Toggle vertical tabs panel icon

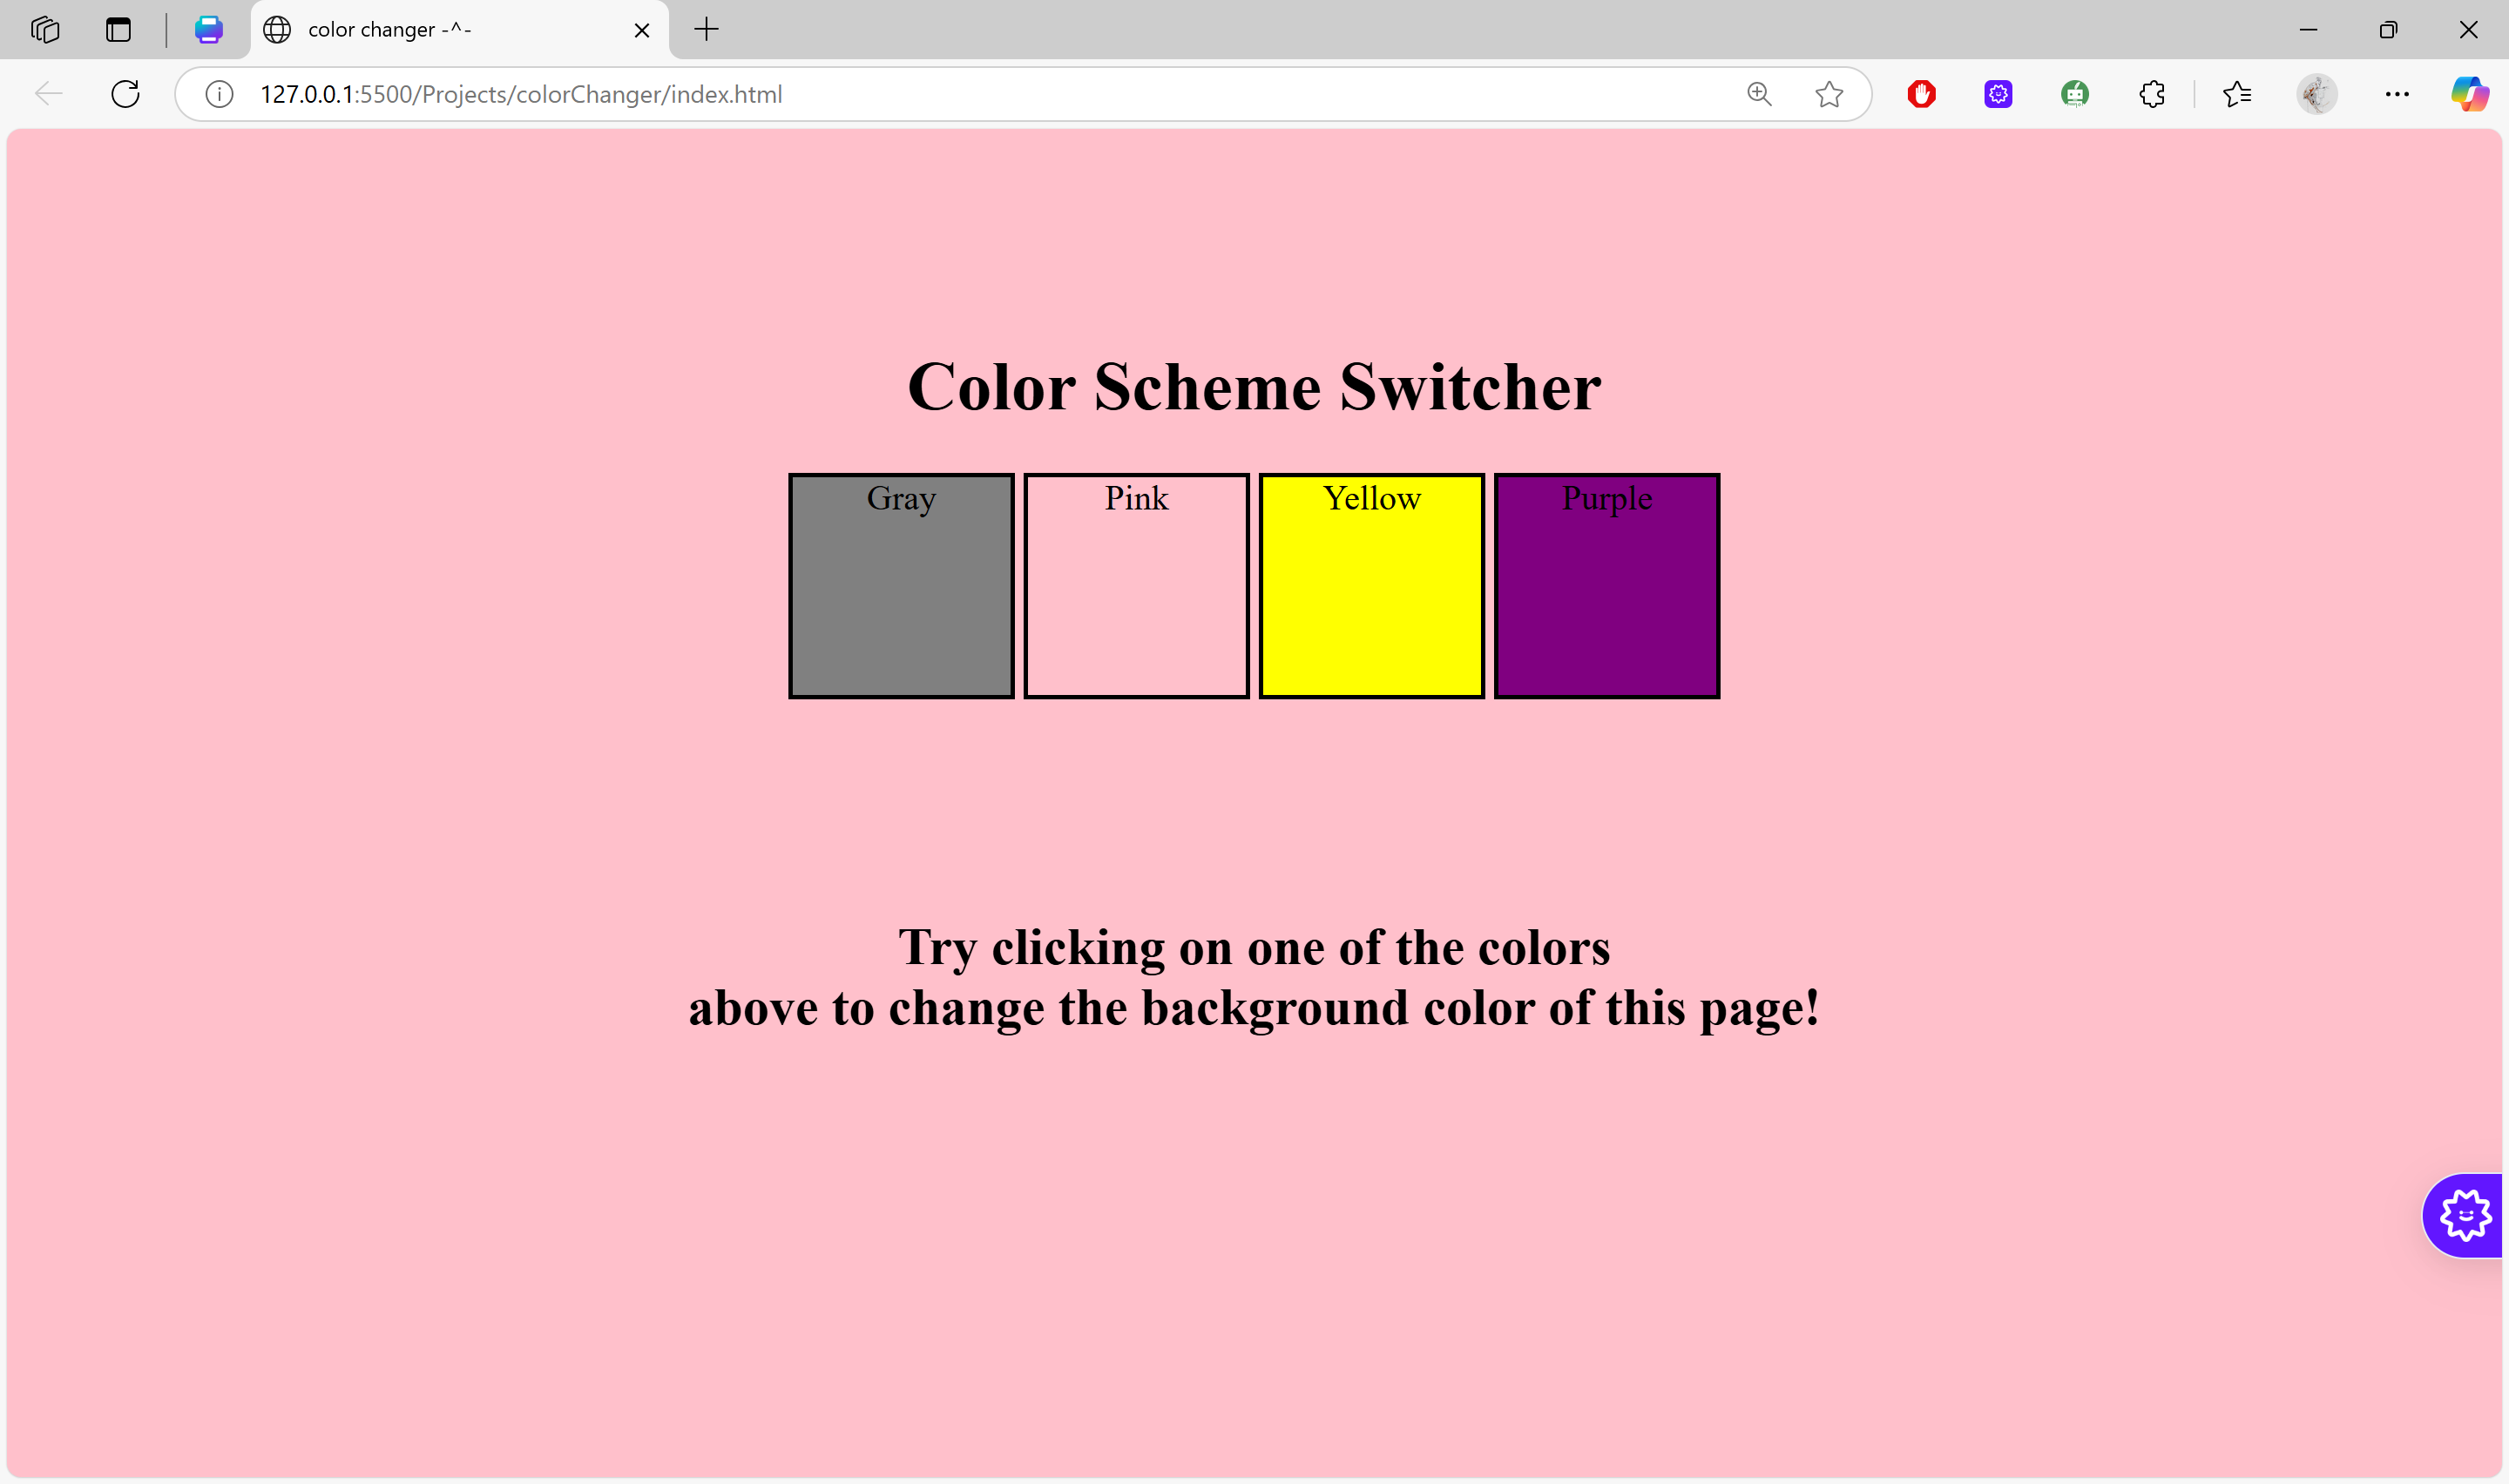point(118,30)
